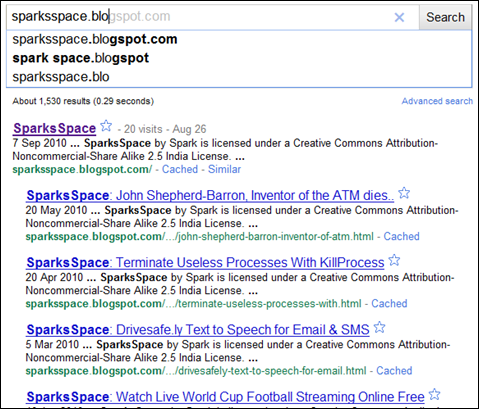Open Cached link for john-shepherd-barron page
479x409 pixels.
[401, 236]
